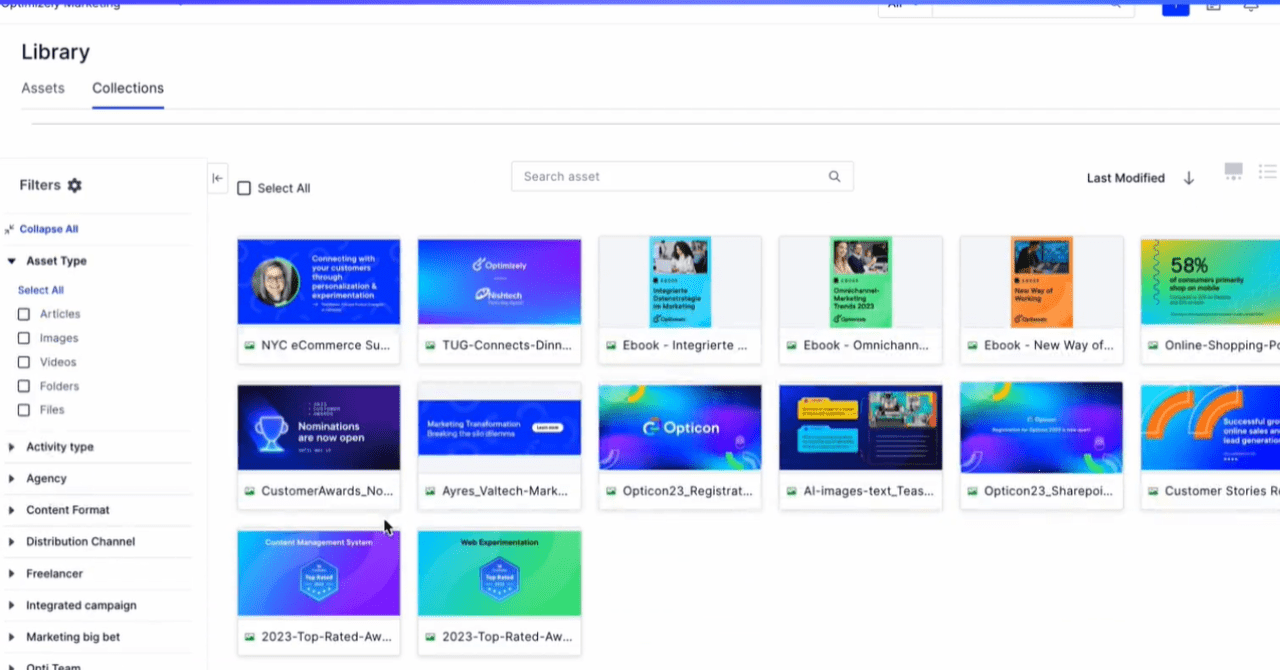
Task: Open the NYC eCommerce Su thumbnail
Action: click(319, 281)
